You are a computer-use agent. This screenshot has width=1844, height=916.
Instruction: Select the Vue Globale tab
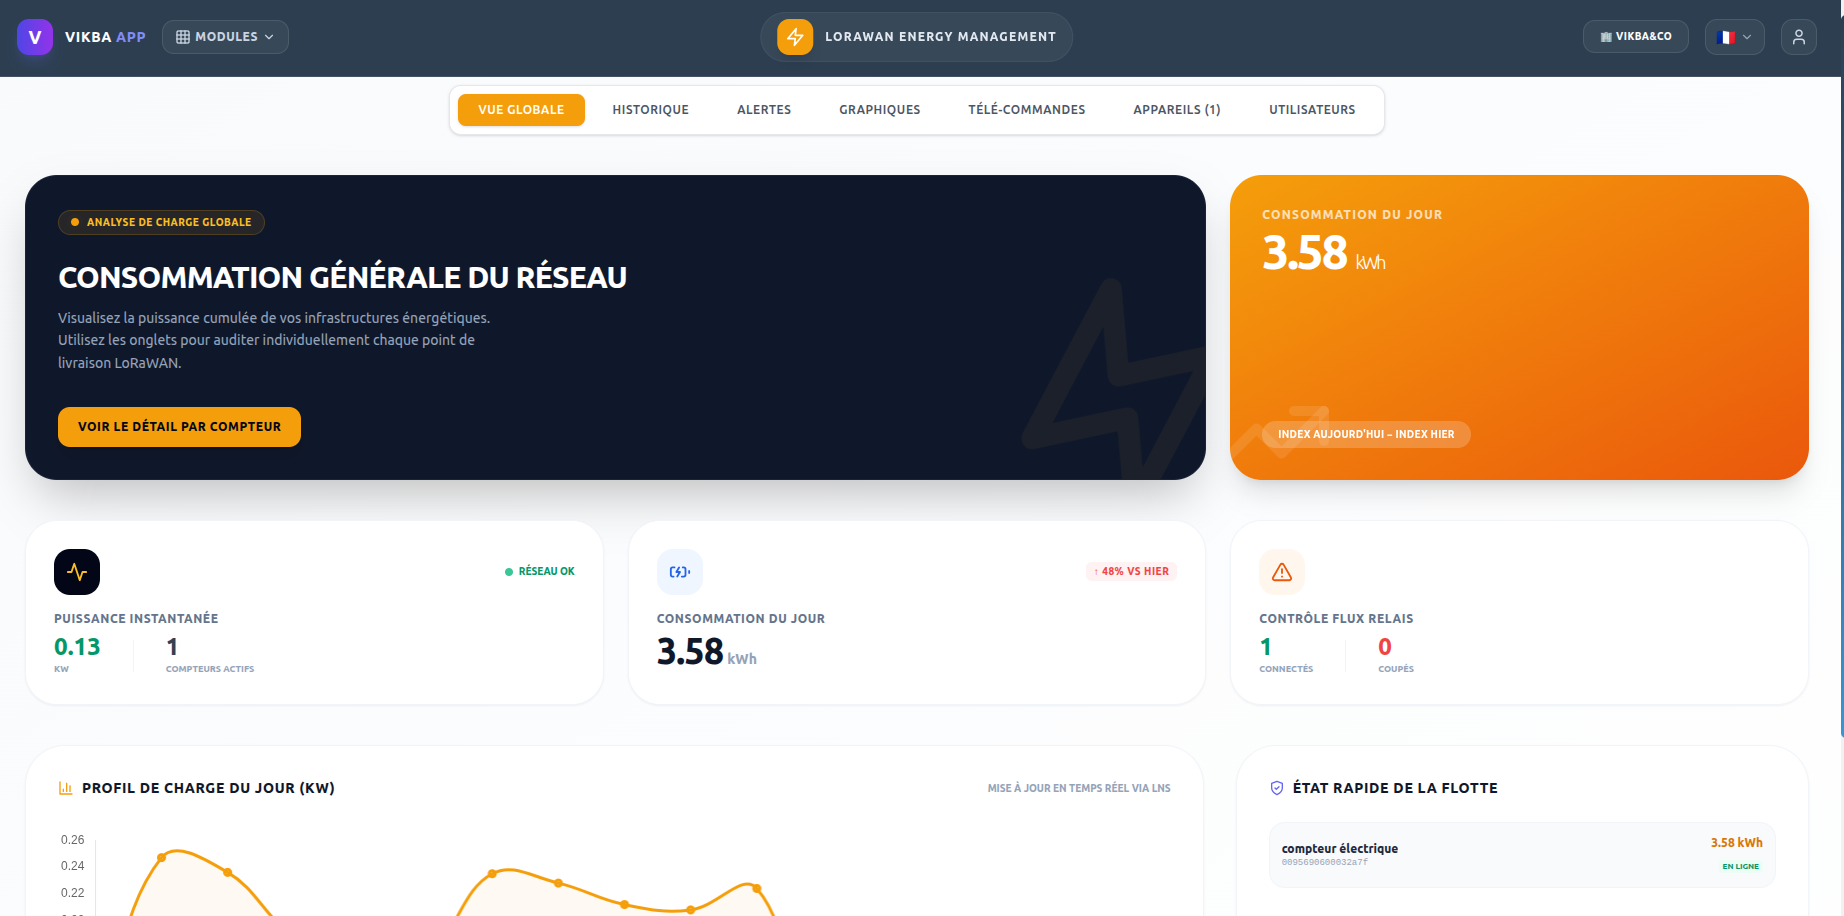[521, 110]
